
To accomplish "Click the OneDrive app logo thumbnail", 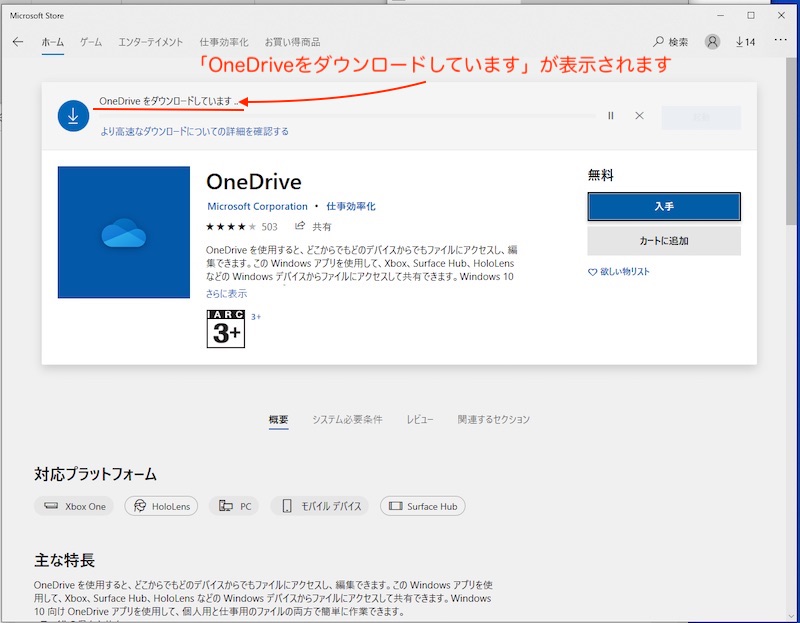I will (124, 232).
